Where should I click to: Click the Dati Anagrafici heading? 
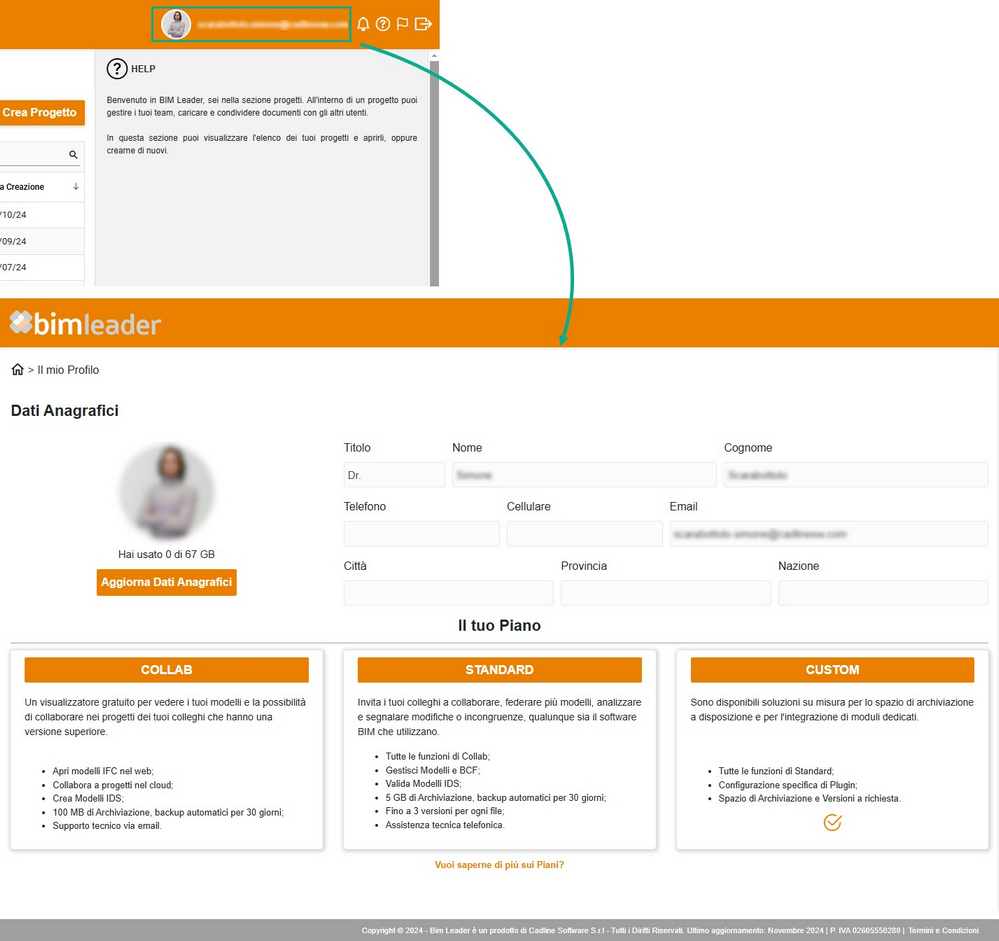pos(65,411)
